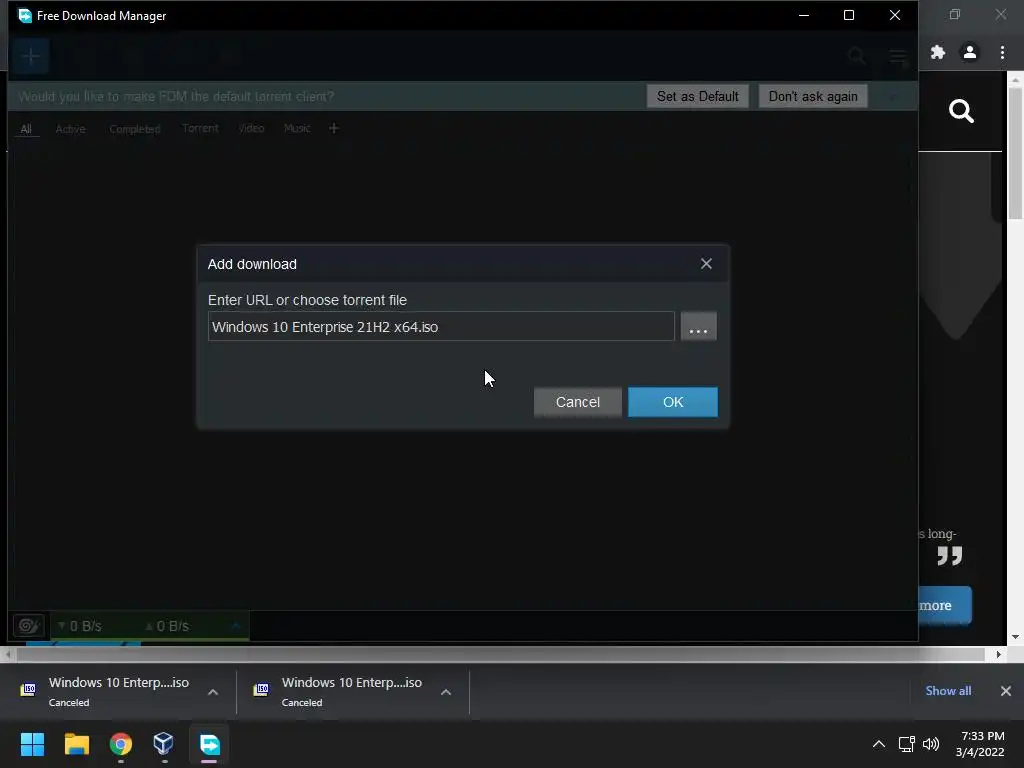Minimize the Free Download Manager window
The height and width of the screenshot is (768, 1024).
(804, 15)
